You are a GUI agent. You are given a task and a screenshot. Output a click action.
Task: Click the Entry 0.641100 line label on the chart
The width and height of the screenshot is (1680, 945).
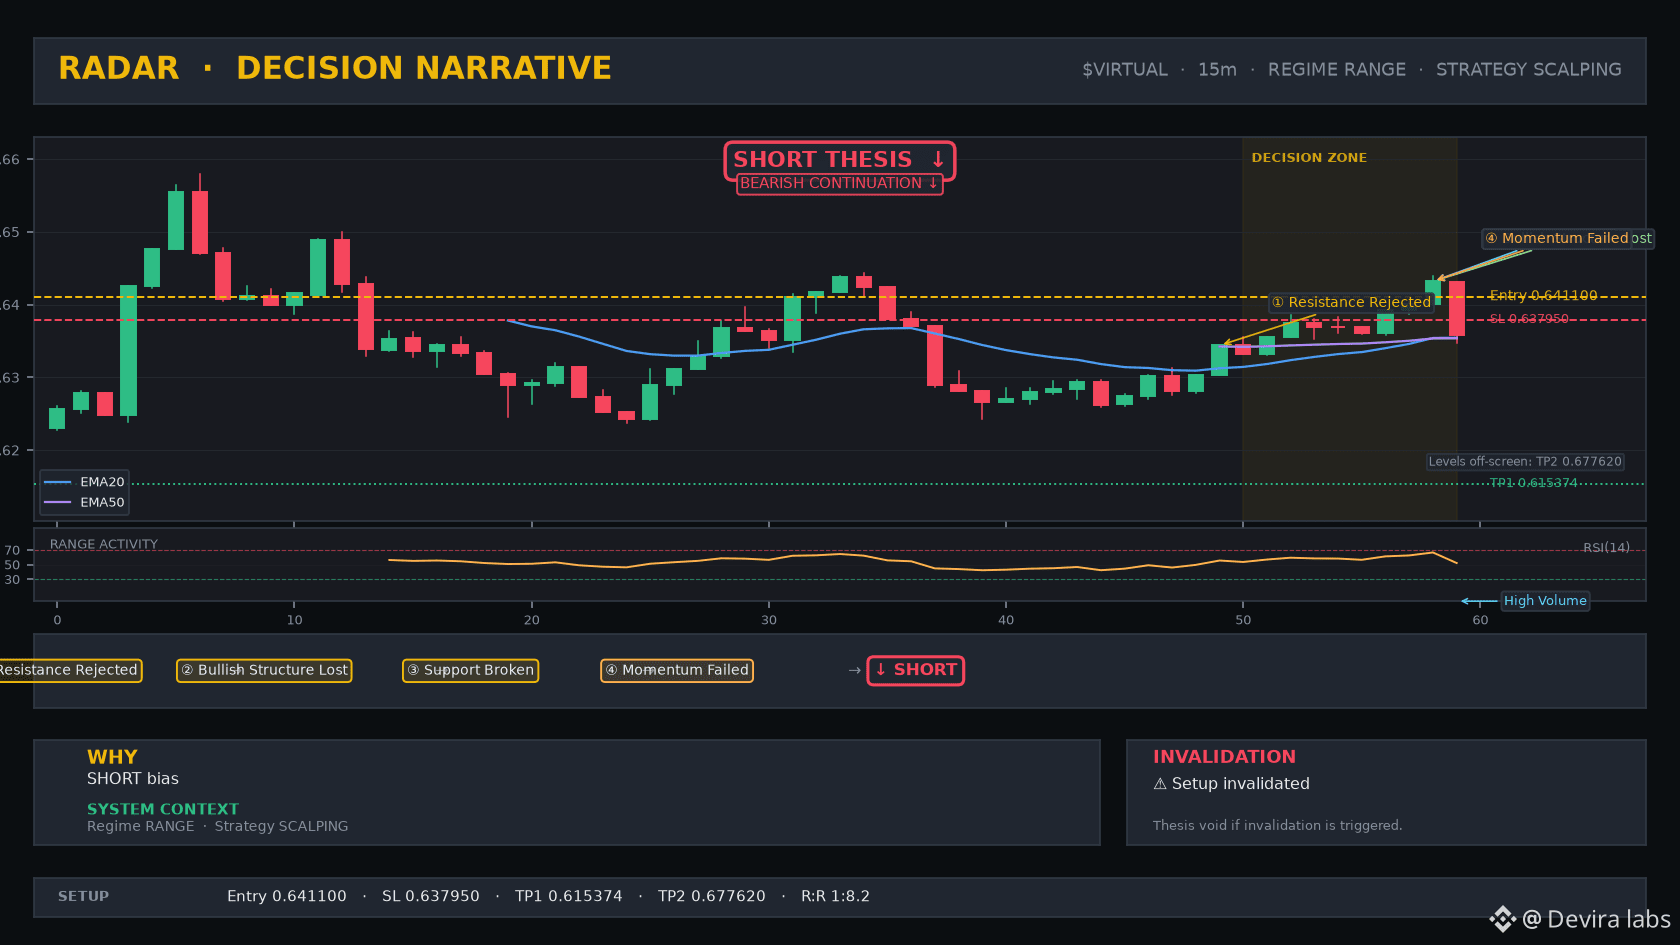tap(1543, 295)
